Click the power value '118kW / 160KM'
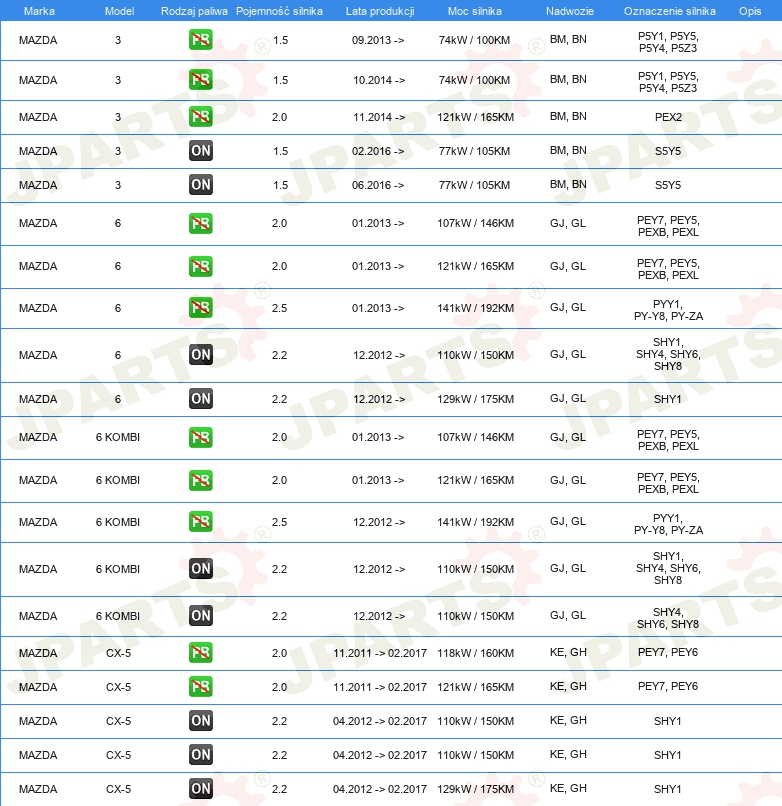 [475, 653]
